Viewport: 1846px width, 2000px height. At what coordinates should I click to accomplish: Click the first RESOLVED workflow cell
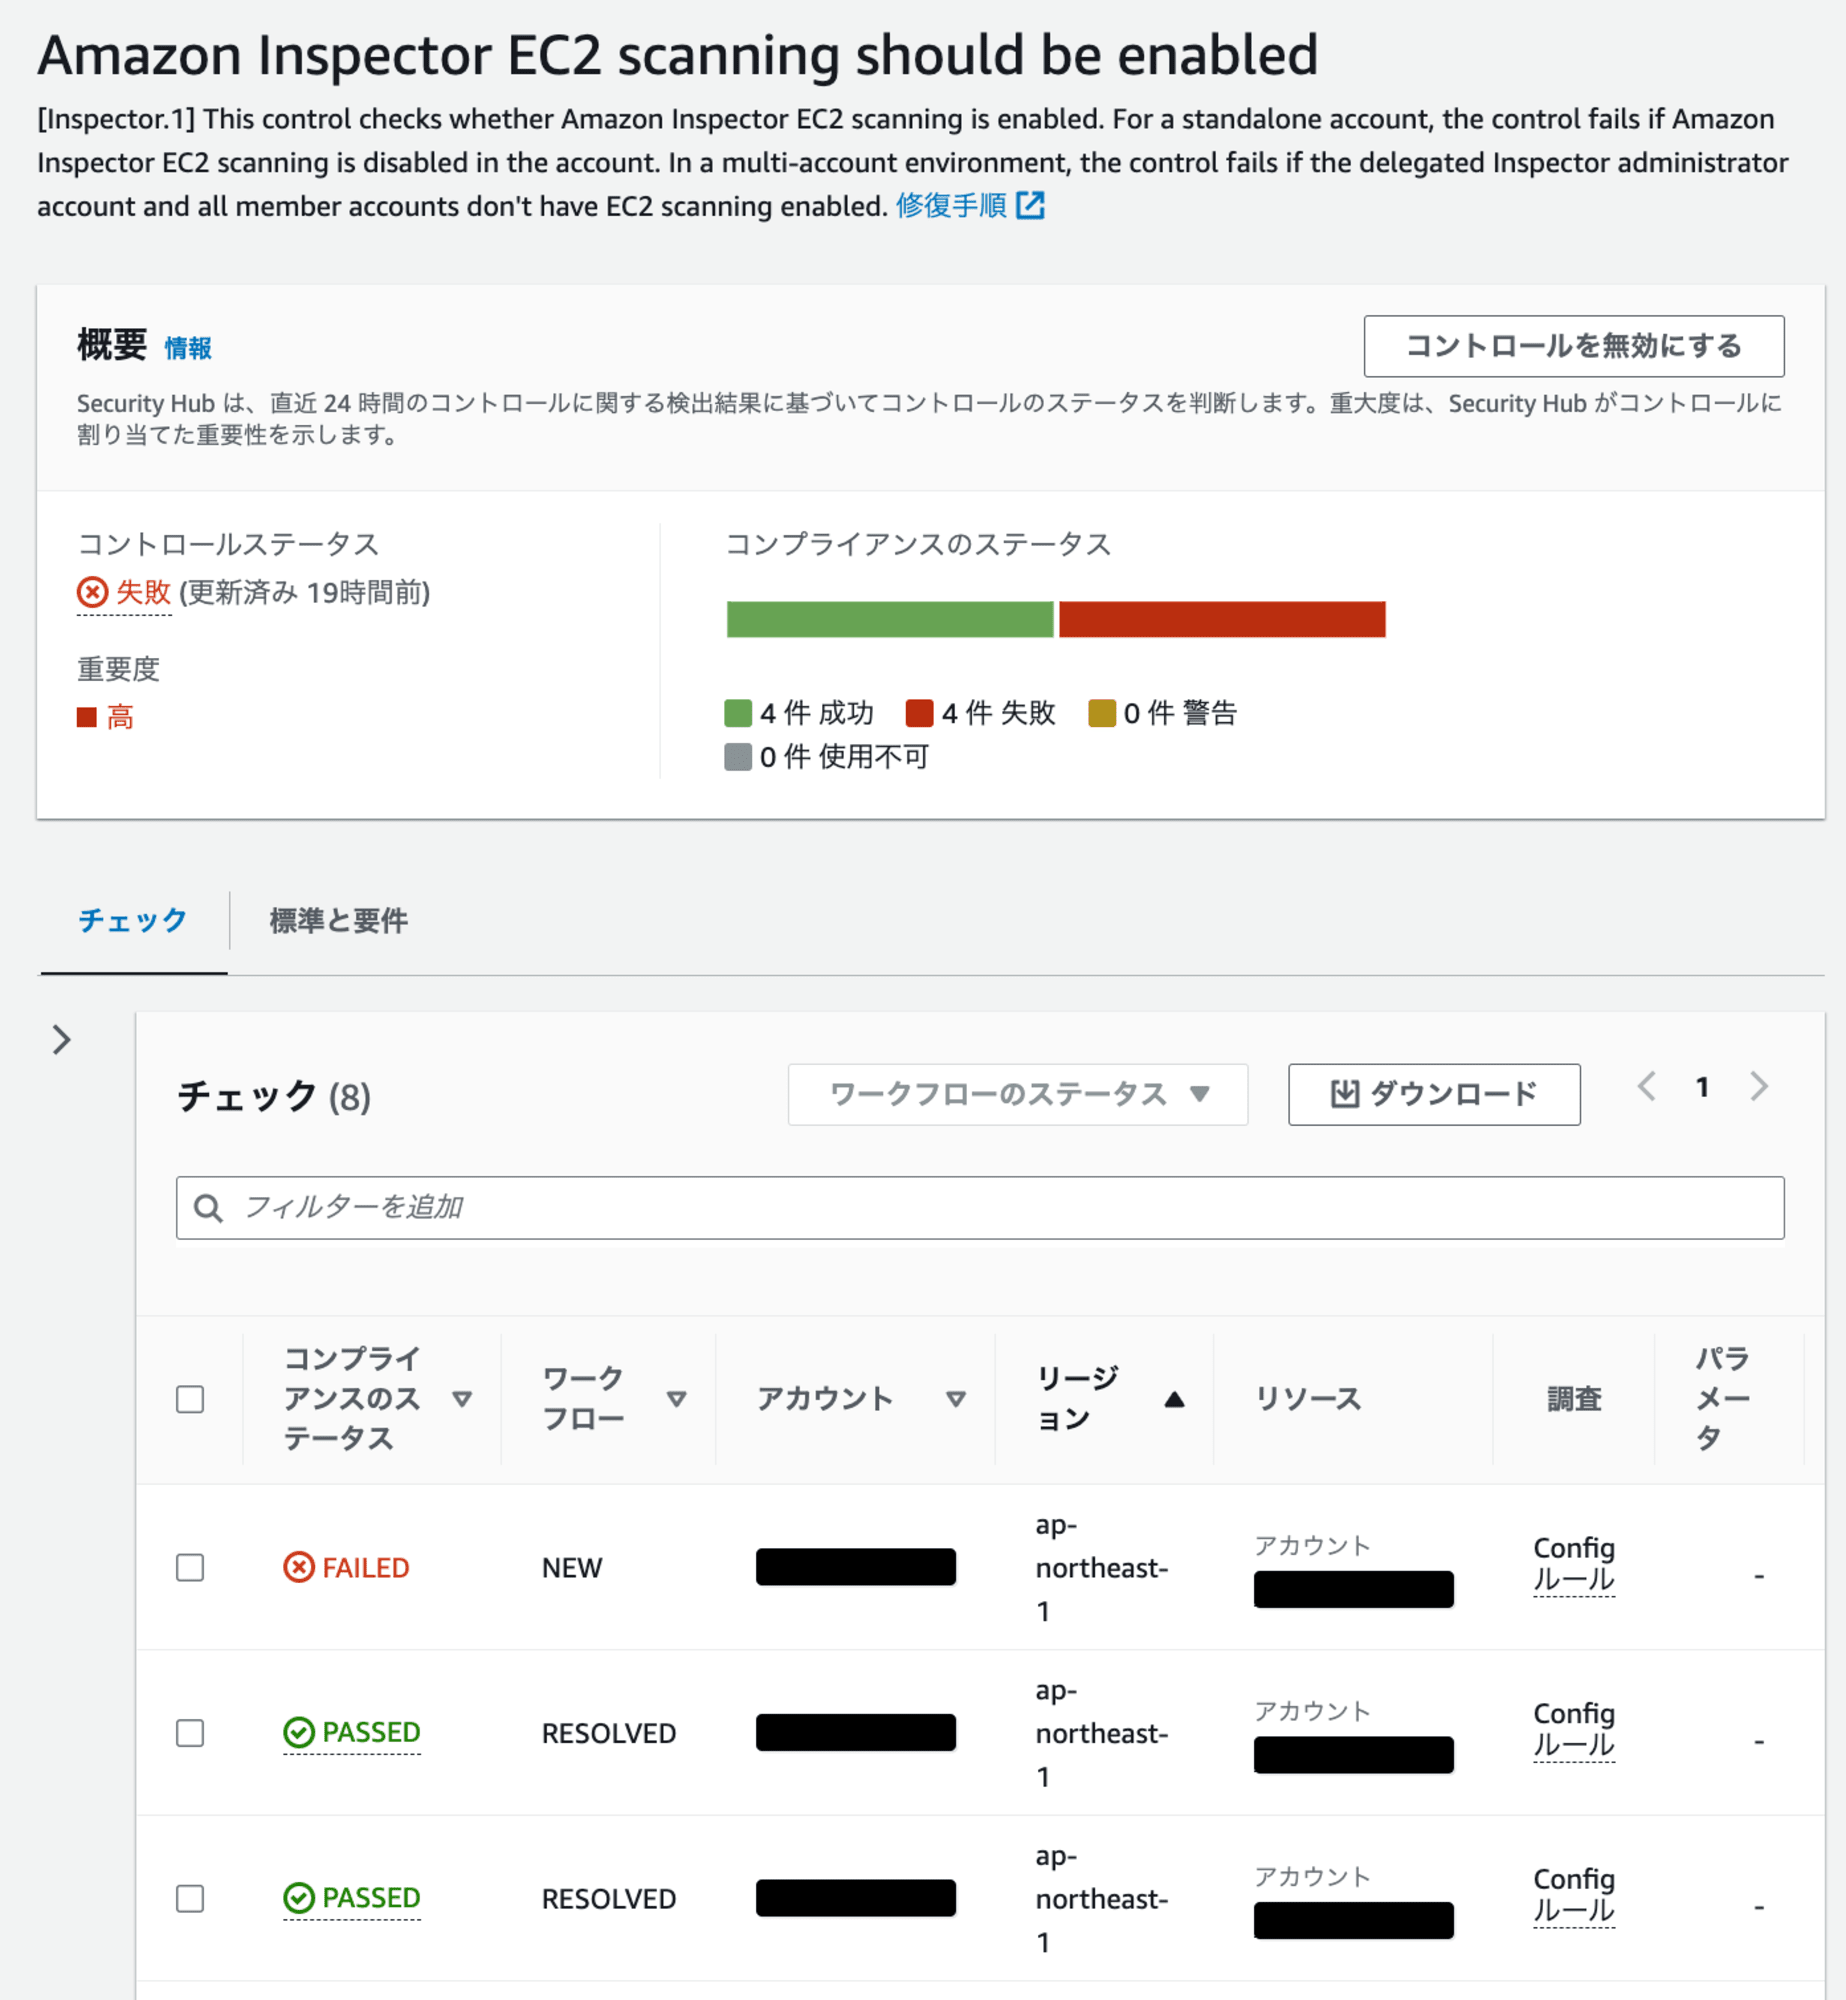coord(609,1733)
